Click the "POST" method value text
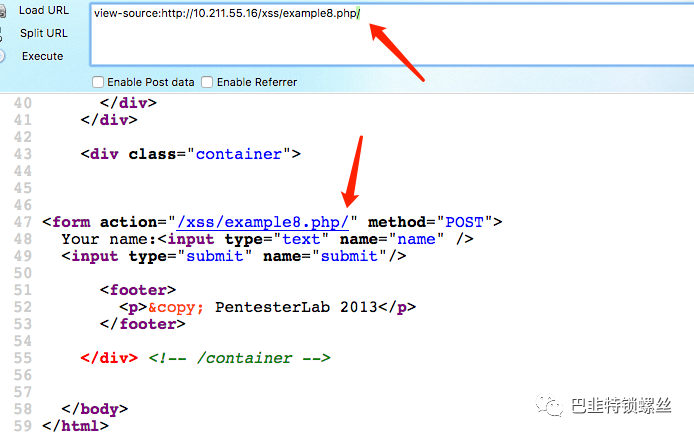Viewport: 694px width, 437px height. [x=464, y=222]
